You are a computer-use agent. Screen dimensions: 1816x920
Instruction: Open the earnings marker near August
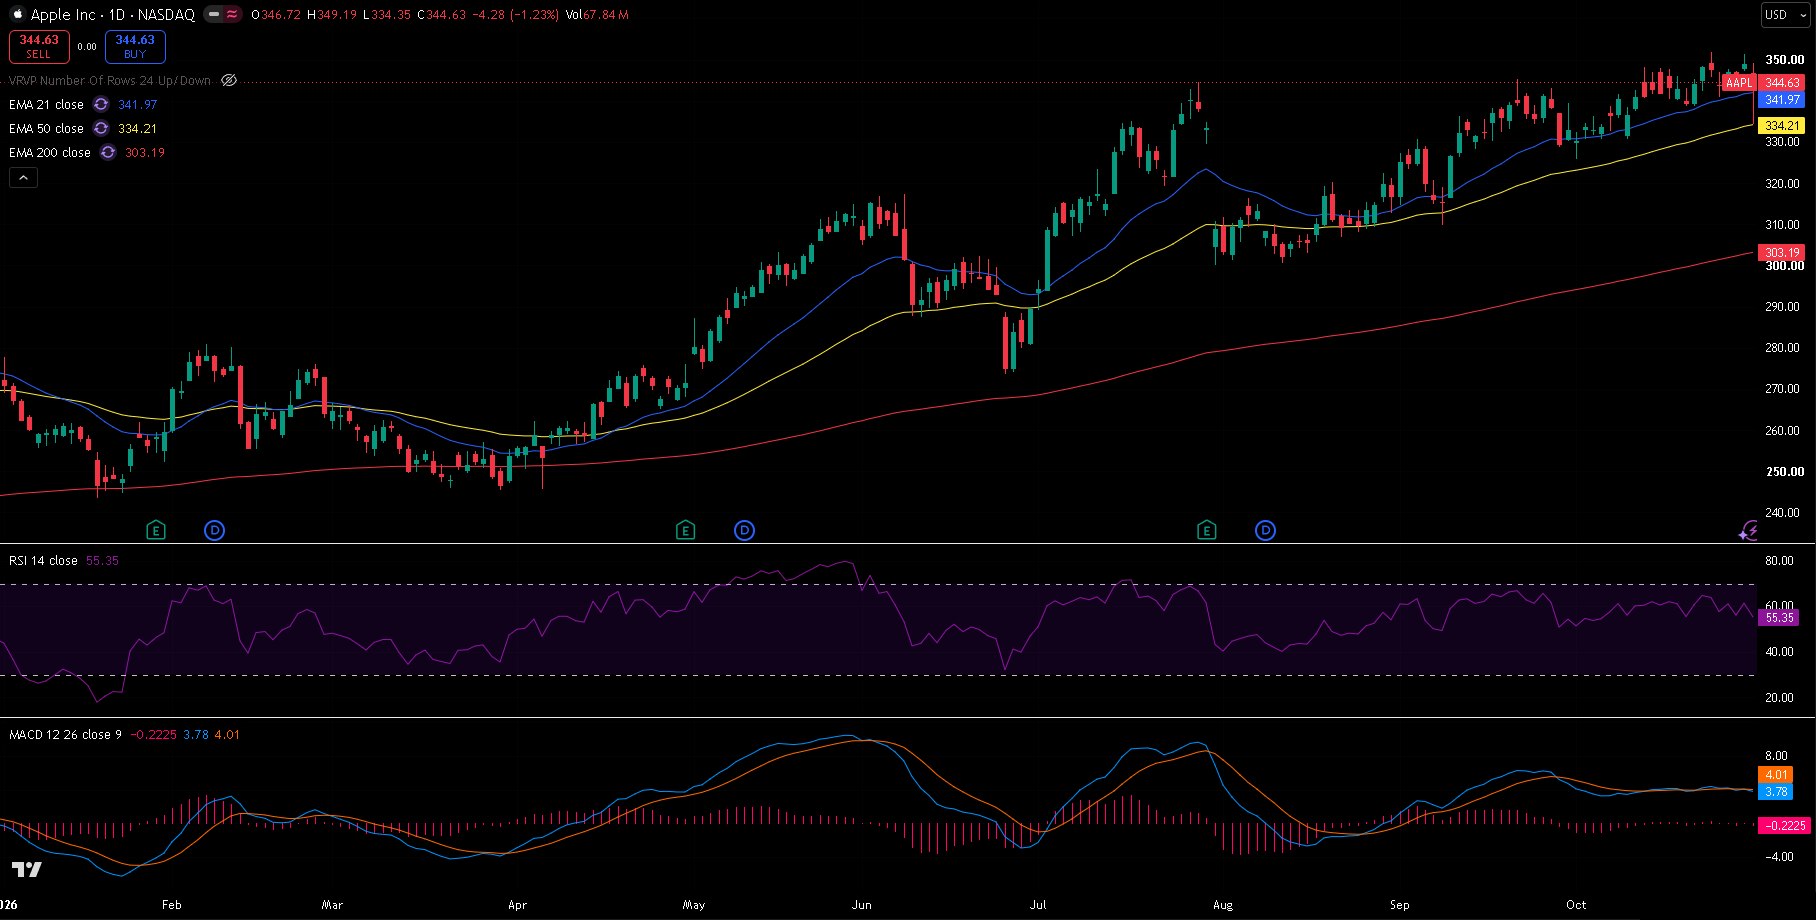(x=1207, y=530)
